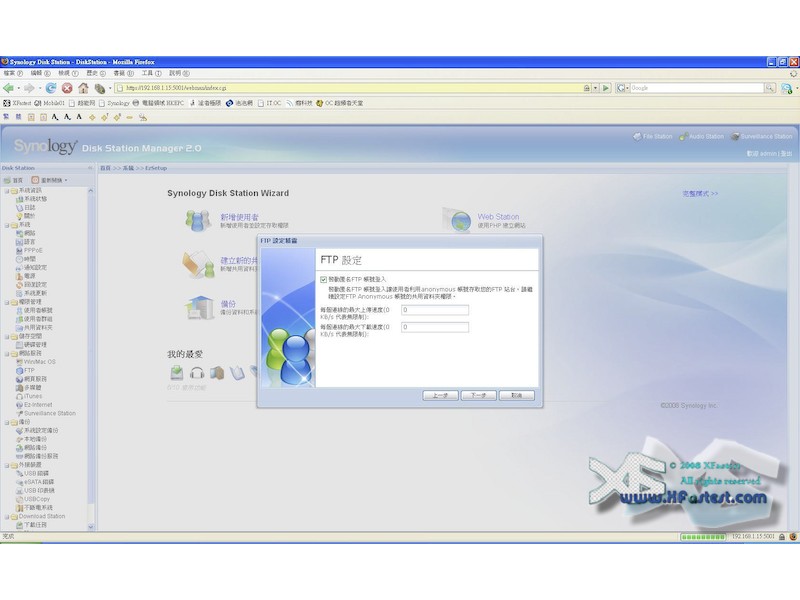Click the Google search box
800x600 pixels.
(697, 88)
